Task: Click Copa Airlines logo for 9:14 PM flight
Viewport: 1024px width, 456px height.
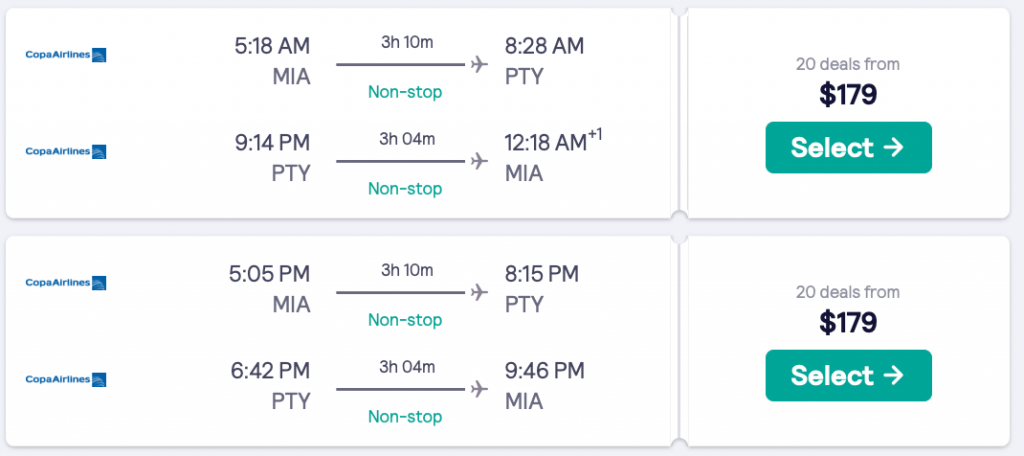Action: point(66,151)
